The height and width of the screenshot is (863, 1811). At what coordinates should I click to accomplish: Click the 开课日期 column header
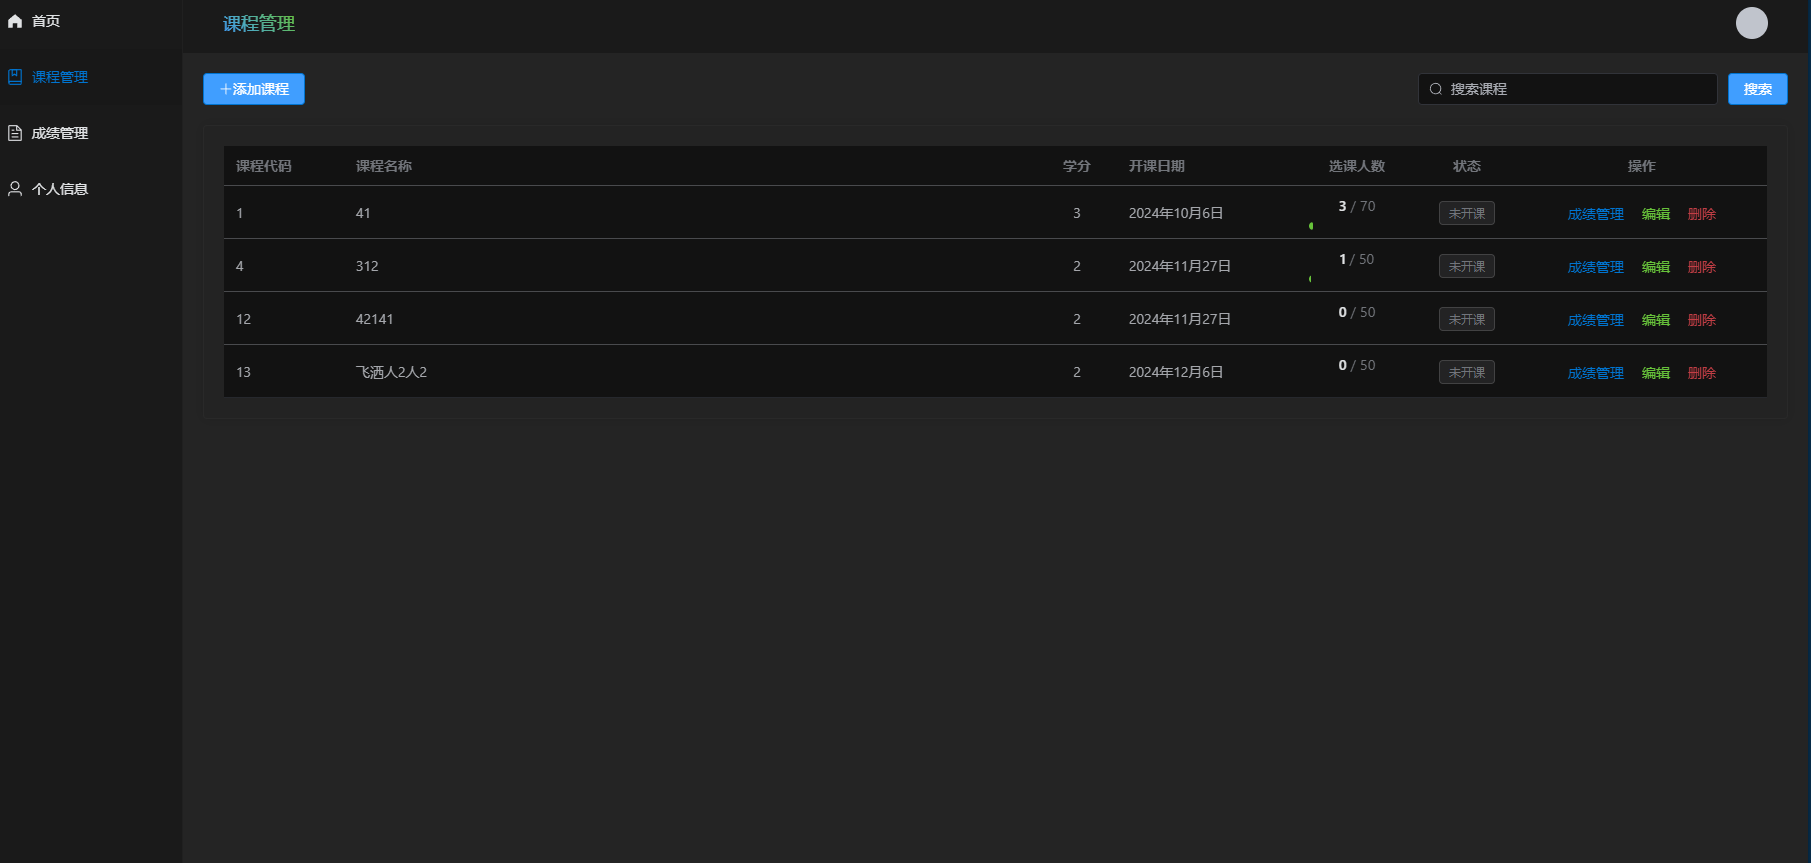(x=1156, y=166)
